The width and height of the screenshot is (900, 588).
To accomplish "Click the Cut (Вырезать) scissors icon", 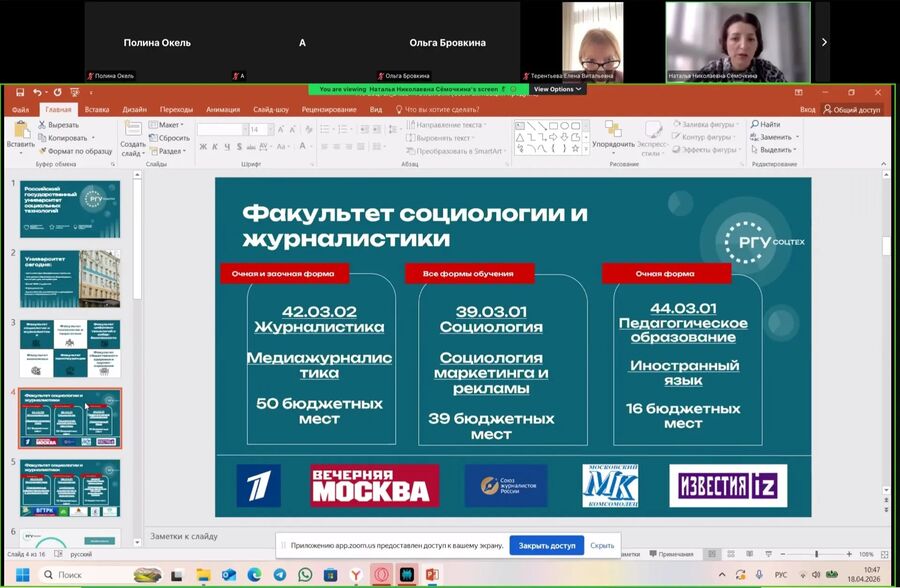I will point(41,125).
